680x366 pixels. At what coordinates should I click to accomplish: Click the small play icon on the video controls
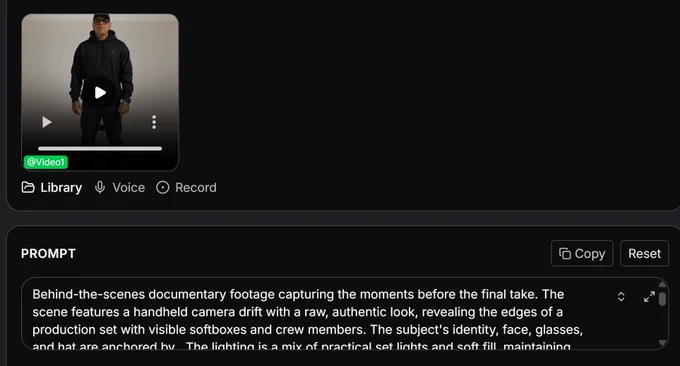click(46, 122)
